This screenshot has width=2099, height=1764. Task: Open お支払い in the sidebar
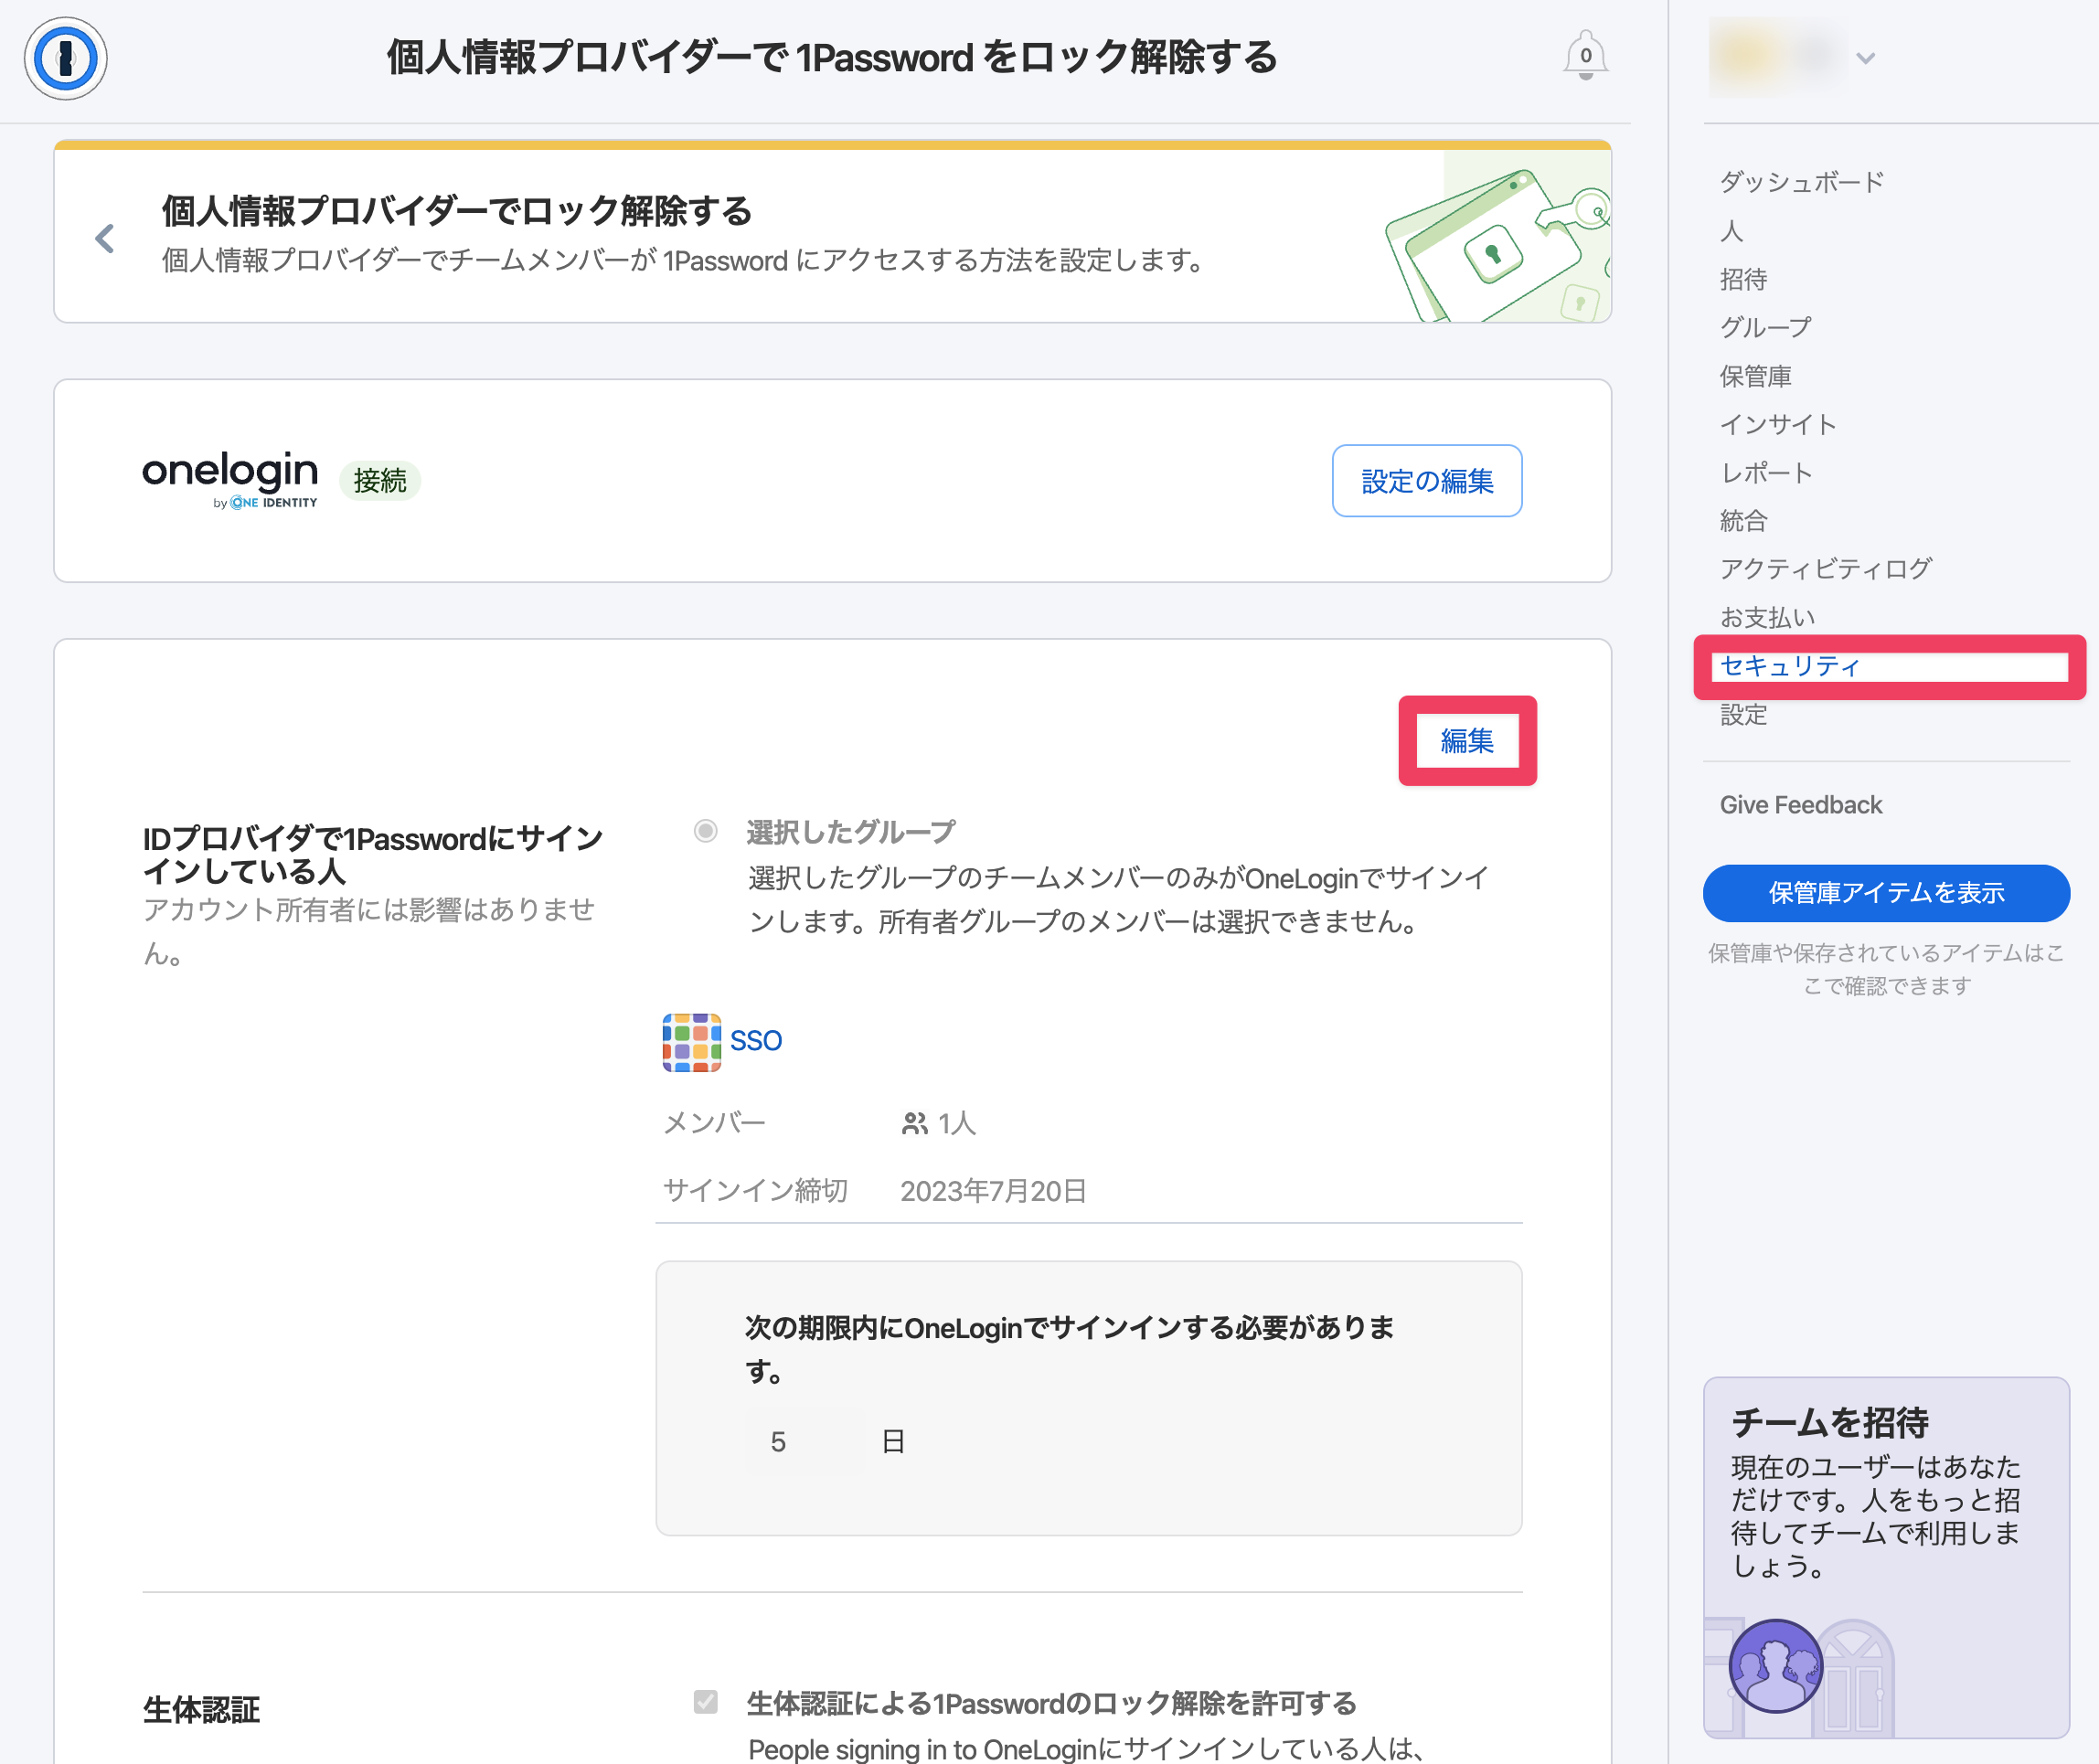[x=1767, y=618]
